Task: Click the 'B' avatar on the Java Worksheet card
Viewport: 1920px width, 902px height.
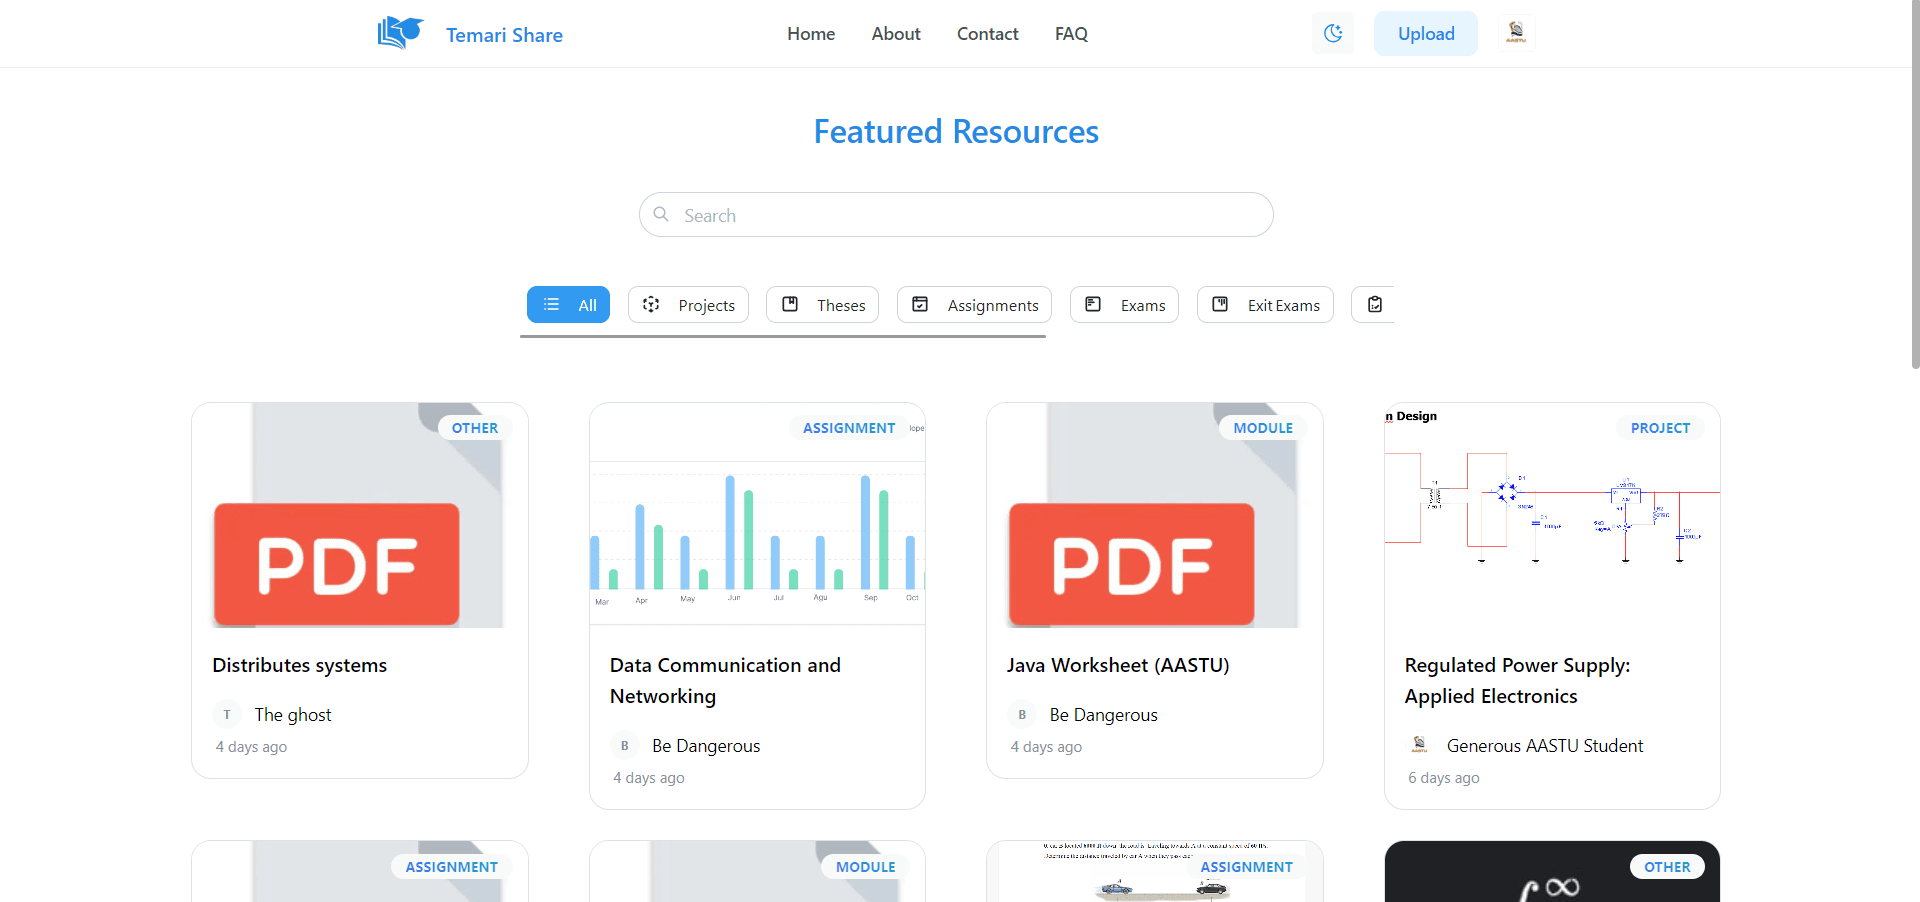Action: point(1022,714)
